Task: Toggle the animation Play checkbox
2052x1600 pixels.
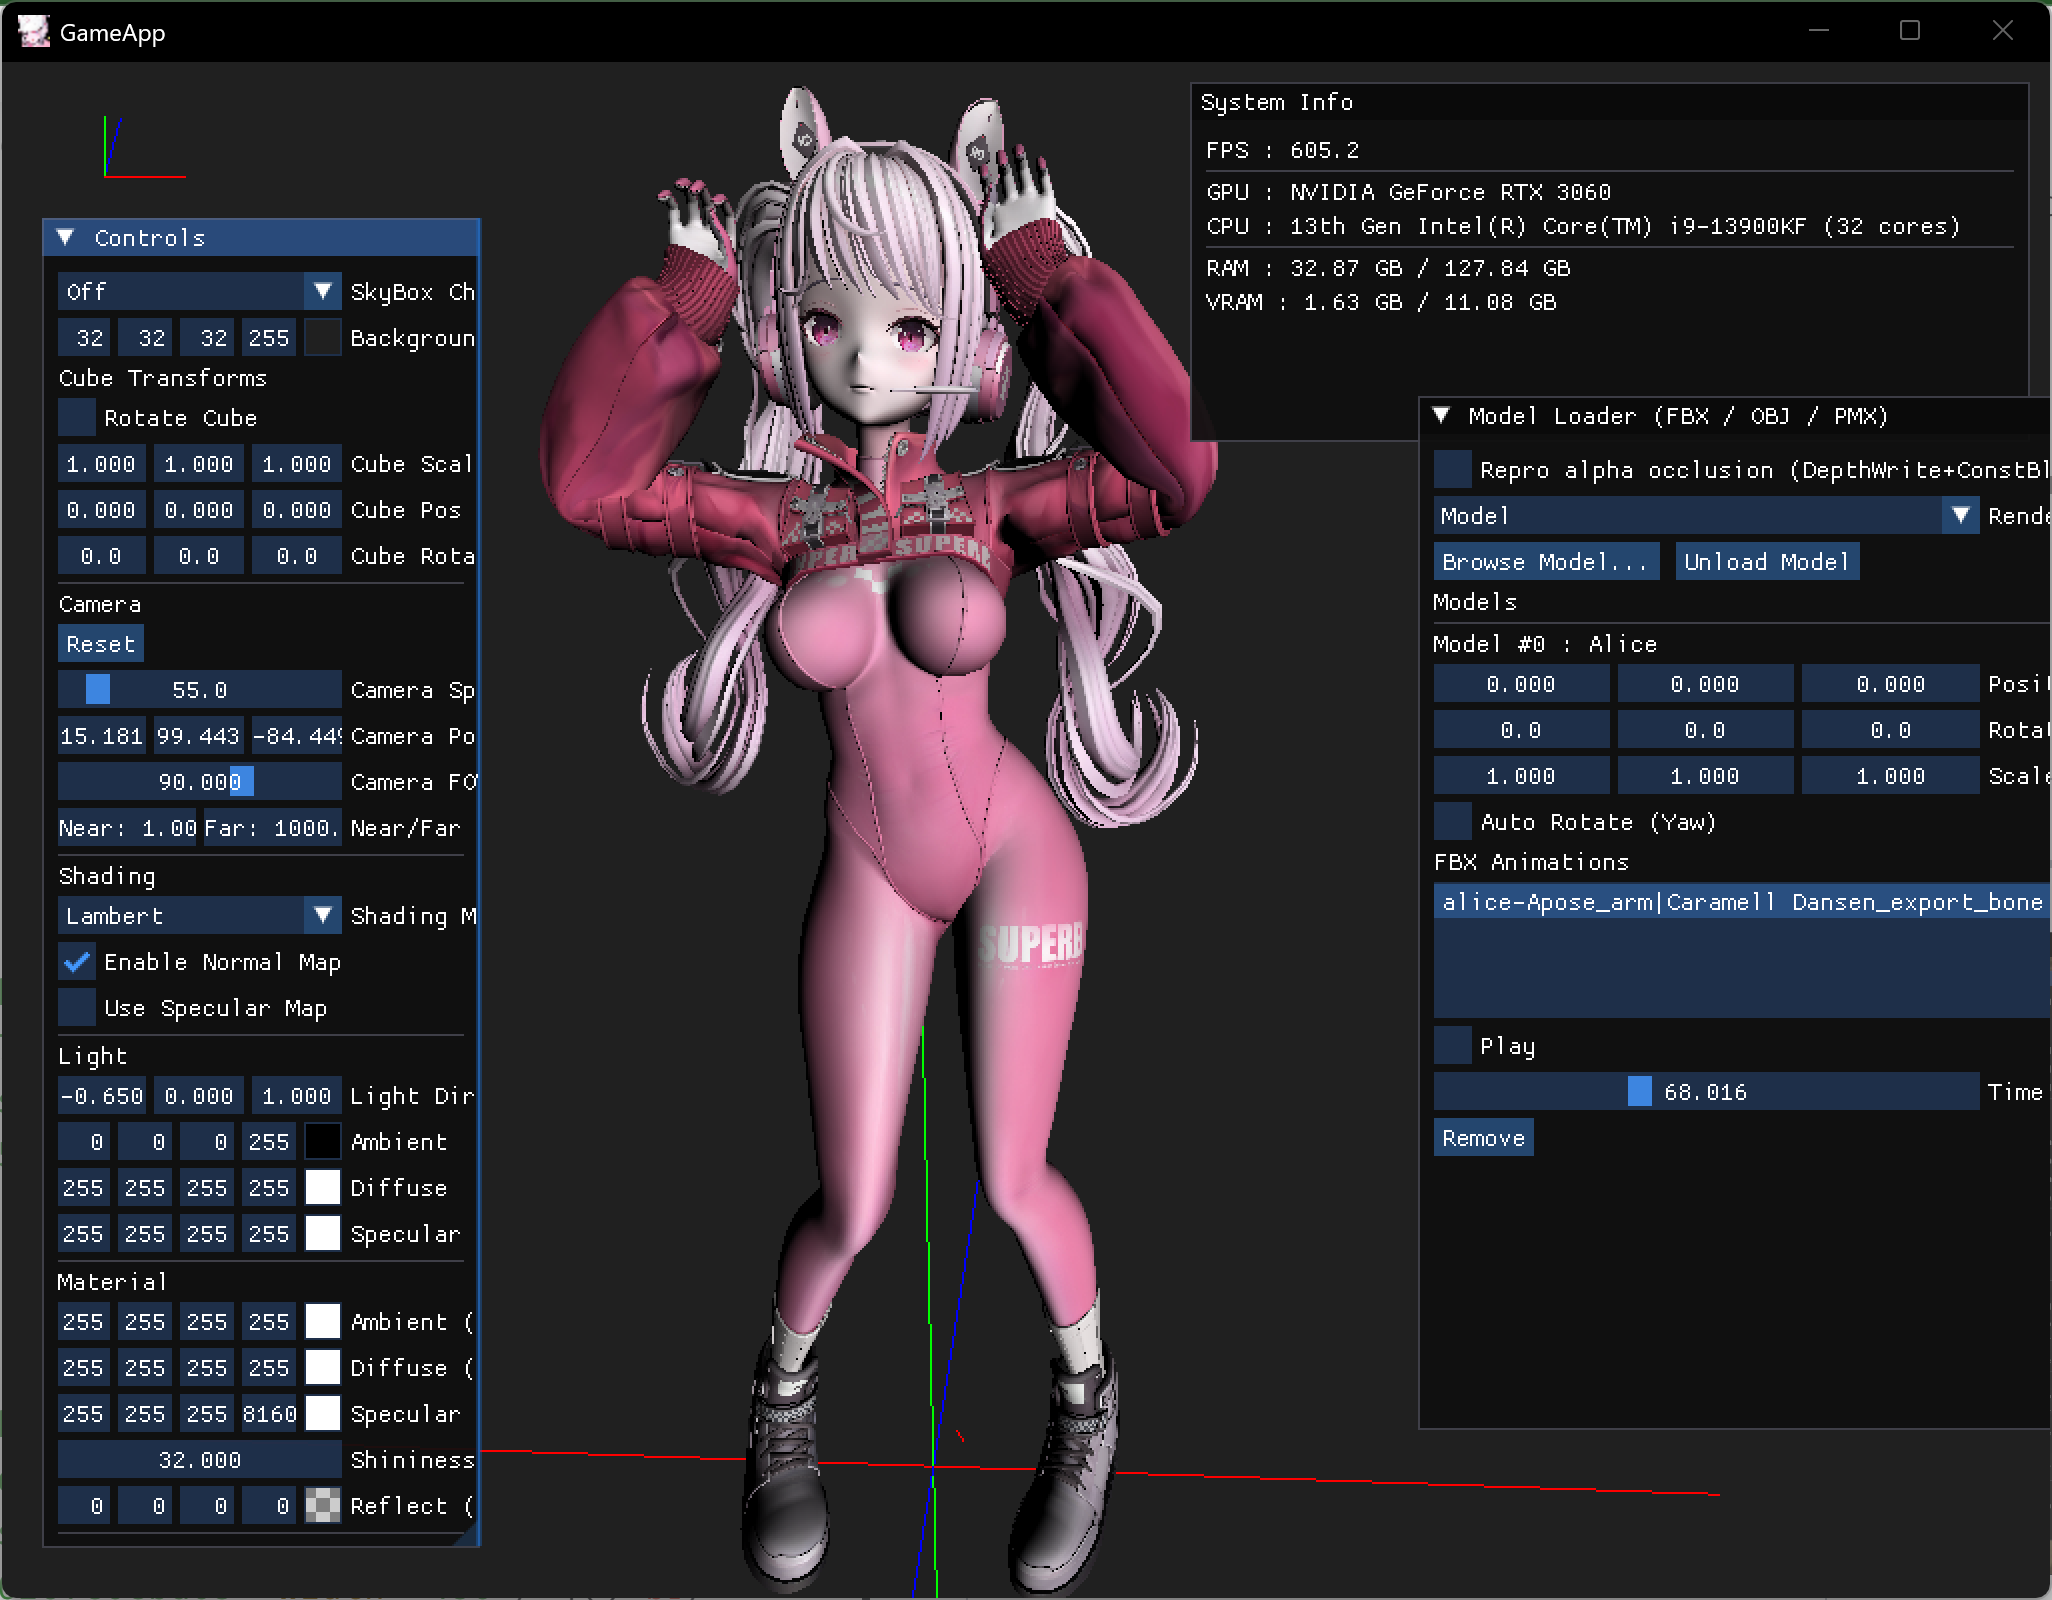Action: coord(1453,1046)
